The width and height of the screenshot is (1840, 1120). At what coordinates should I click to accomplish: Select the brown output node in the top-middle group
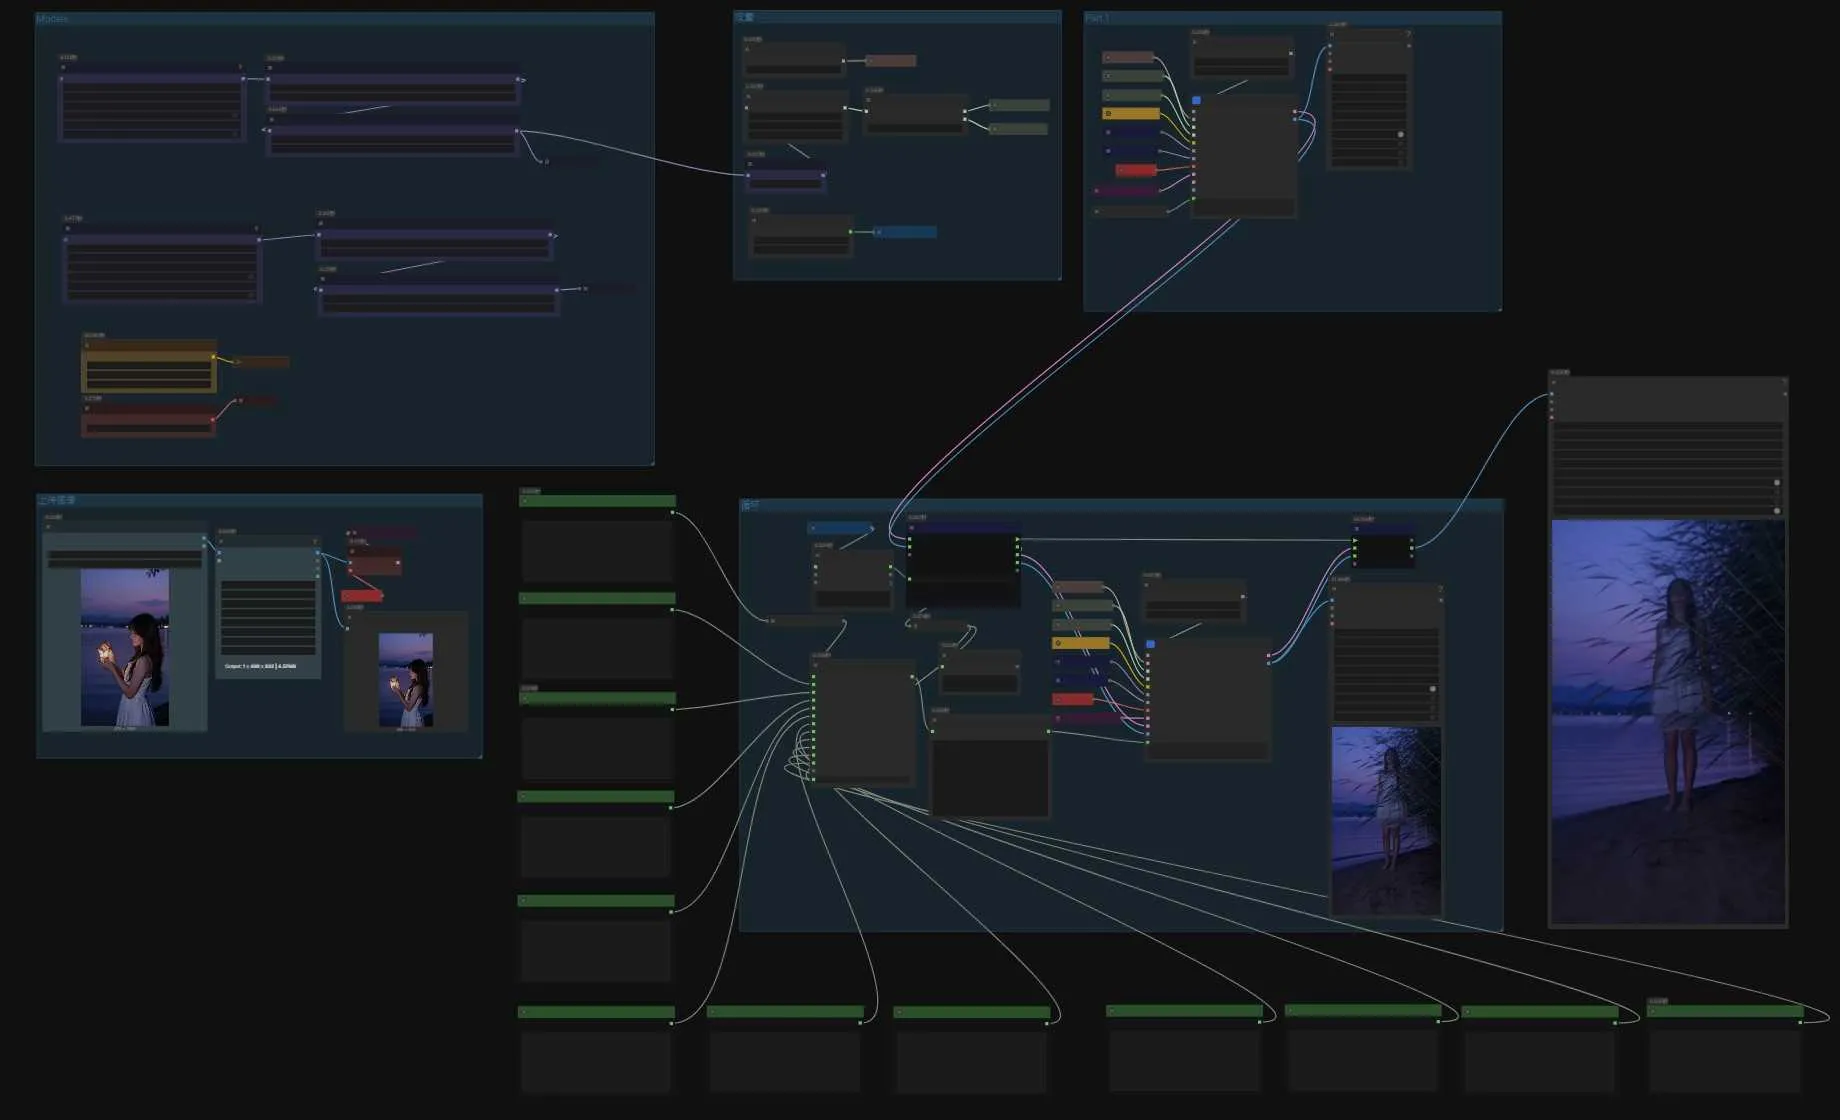coord(891,61)
